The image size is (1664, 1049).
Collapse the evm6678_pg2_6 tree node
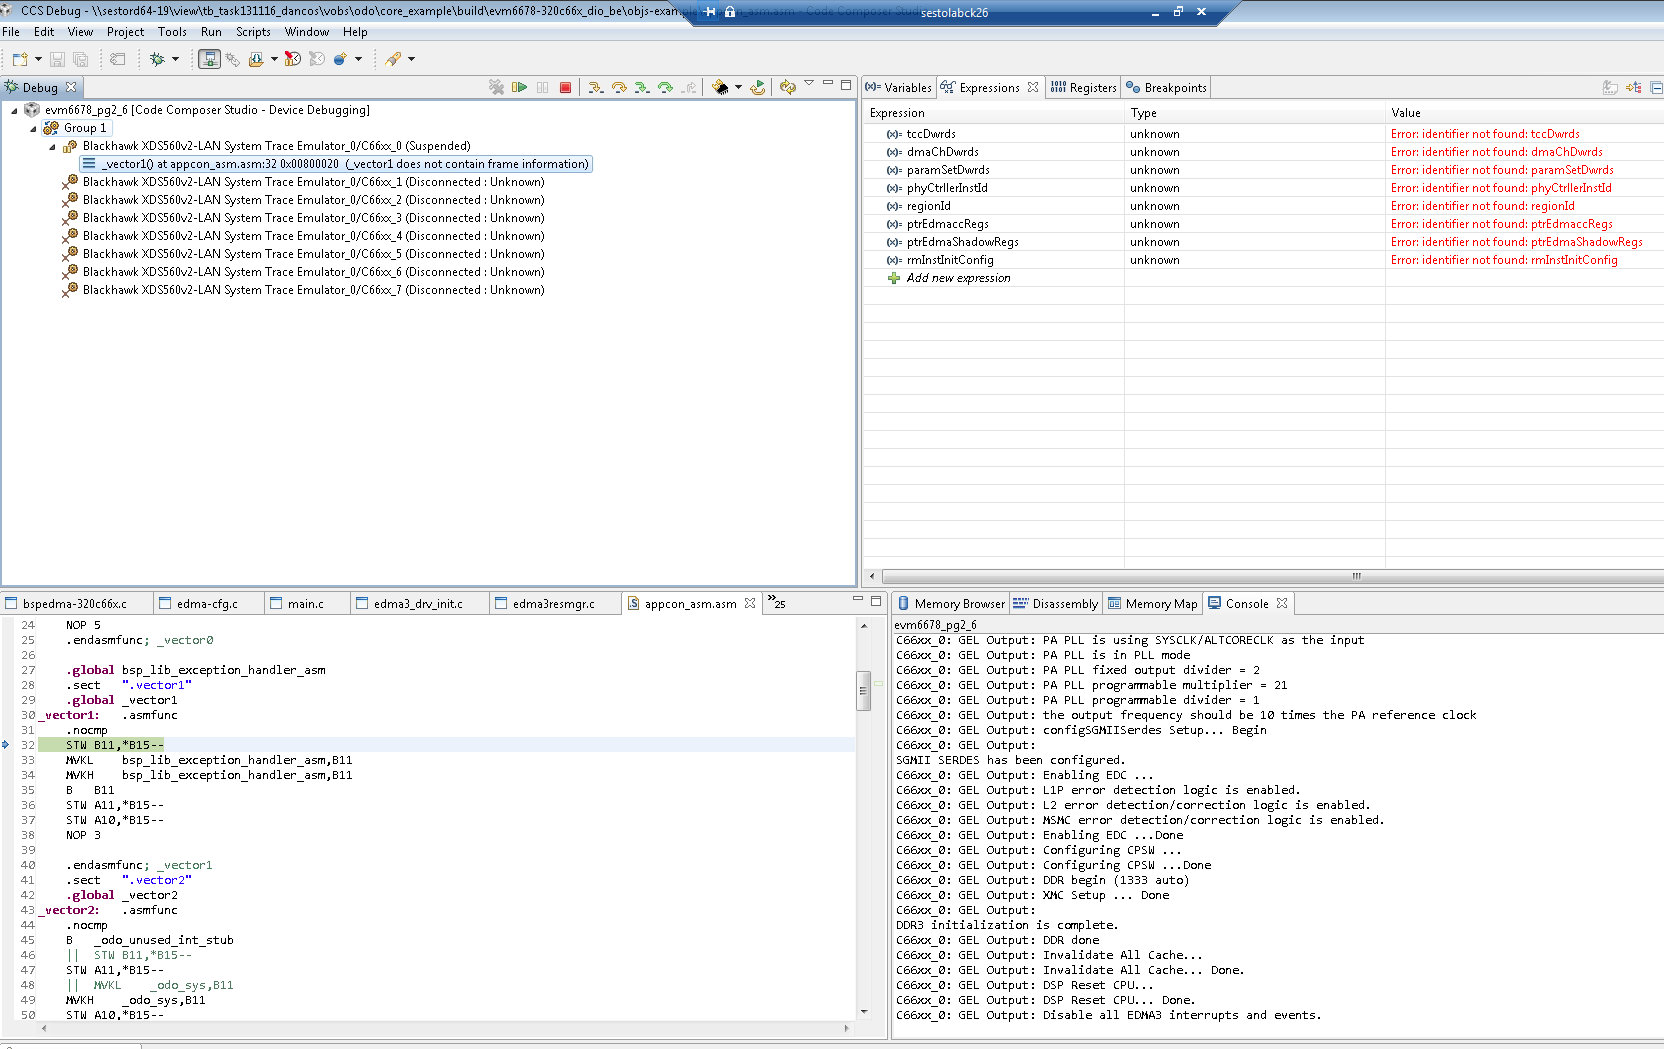tap(14, 110)
